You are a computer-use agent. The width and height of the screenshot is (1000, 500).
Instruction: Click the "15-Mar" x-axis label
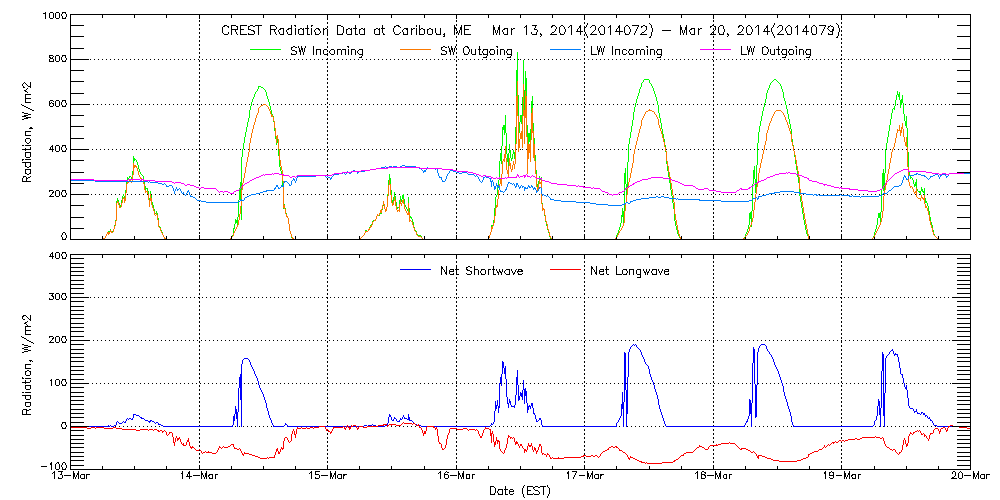point(328,475)
